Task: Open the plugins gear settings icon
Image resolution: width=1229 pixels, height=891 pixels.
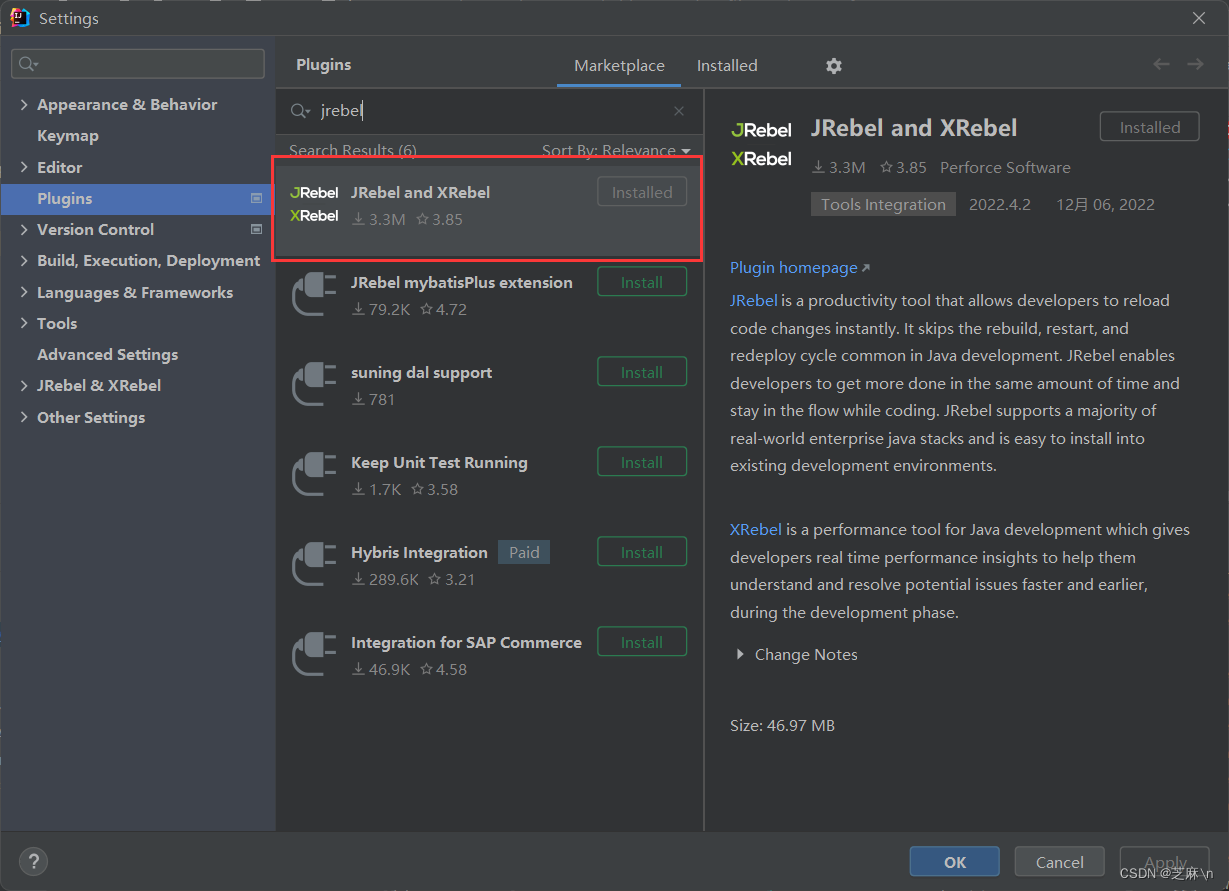Action: pos(834,66)
